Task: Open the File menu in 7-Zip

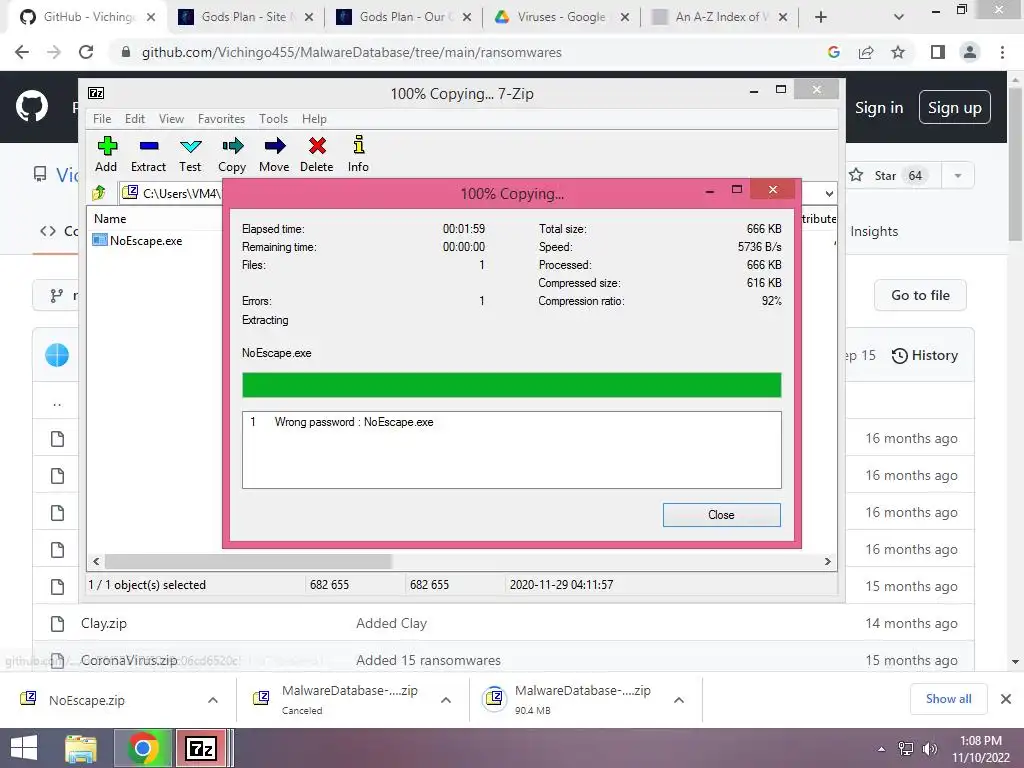Action: [102, 119]
